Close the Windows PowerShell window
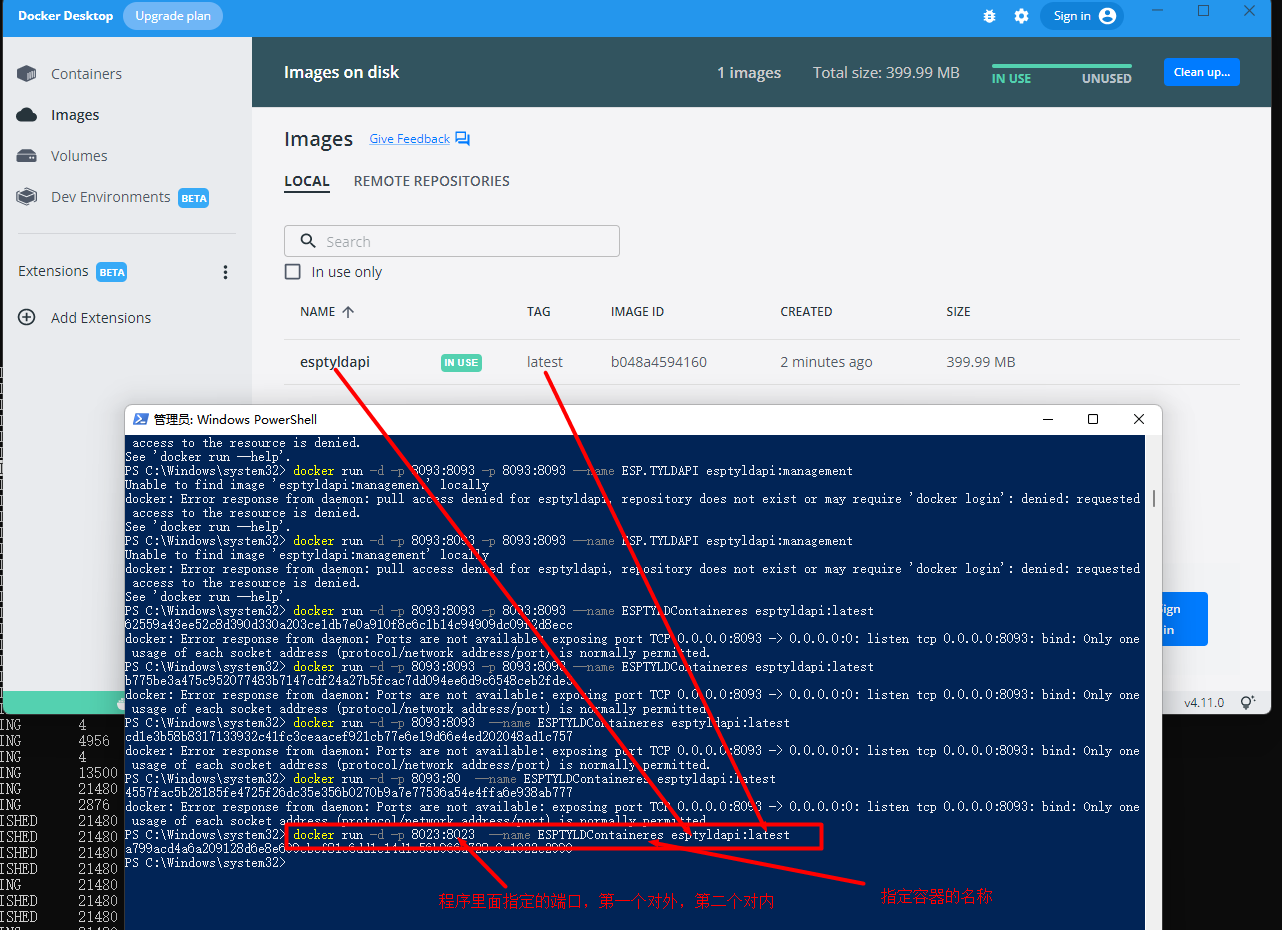1282x930 pixels. [x=1139, y=419]
